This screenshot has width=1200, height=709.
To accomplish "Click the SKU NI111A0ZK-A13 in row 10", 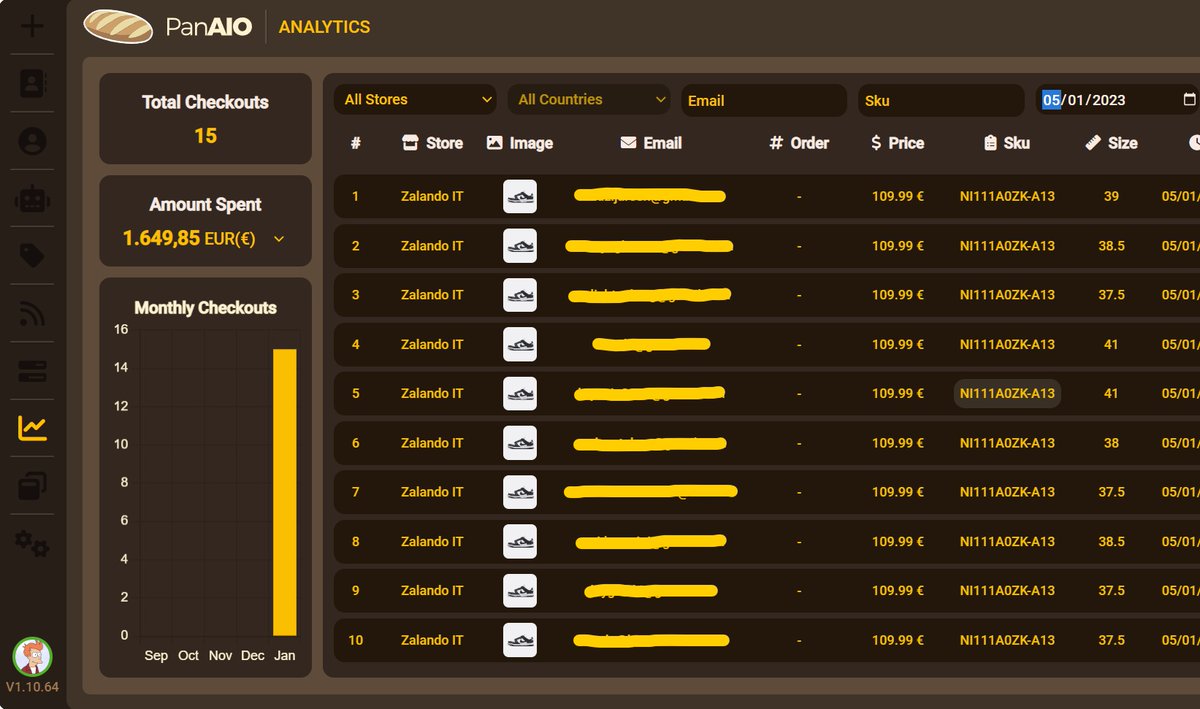I will 1007,640.
